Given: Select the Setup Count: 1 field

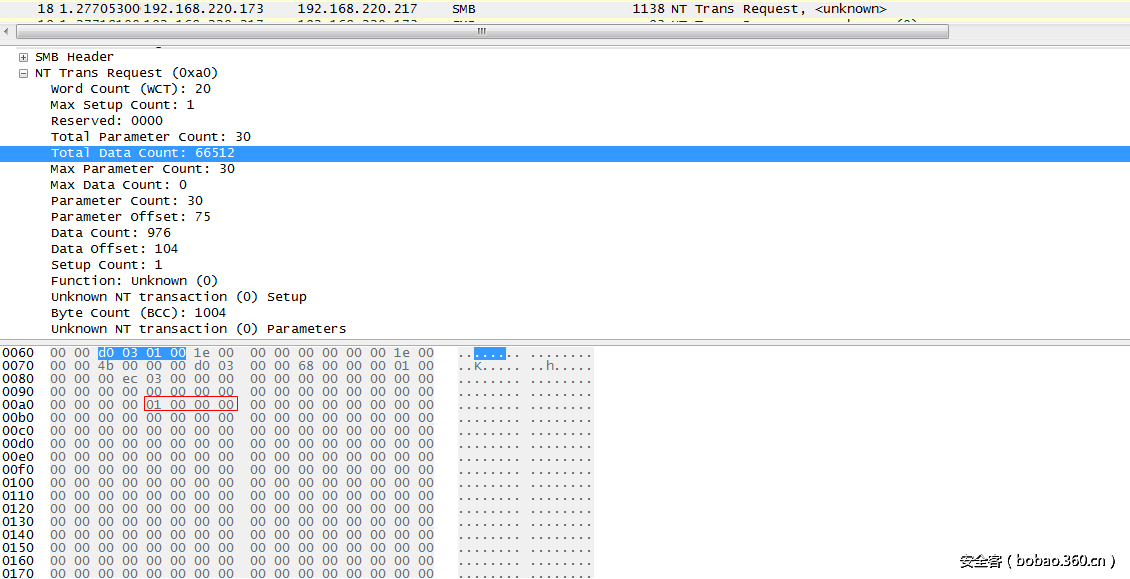Looking at the screenshot, I should 104,264.
